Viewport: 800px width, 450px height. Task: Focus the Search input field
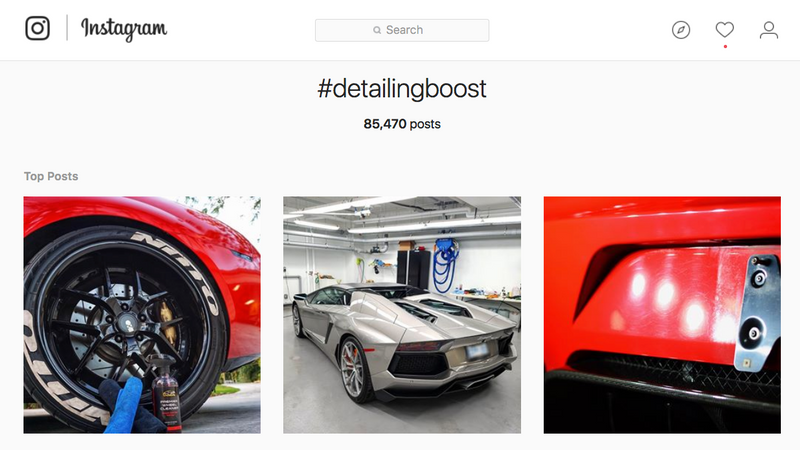pyautogui.click(x=402, y=30)
